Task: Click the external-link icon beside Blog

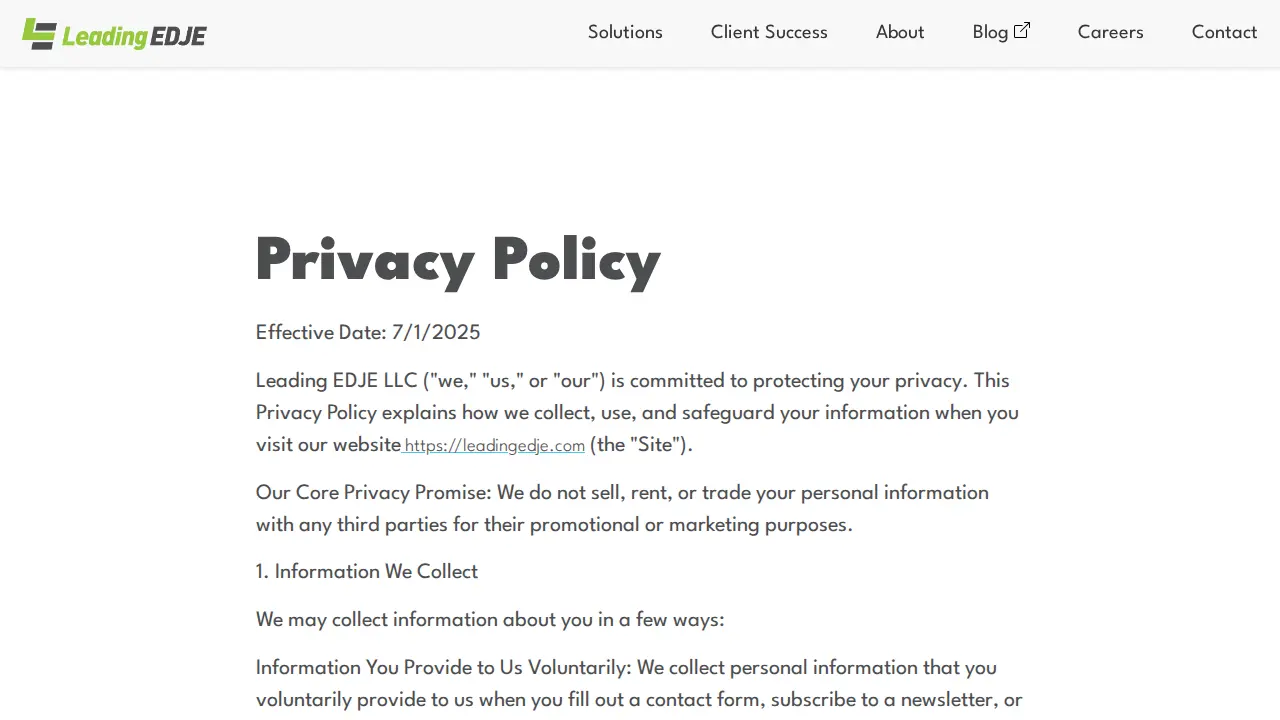Action: [x=1022, y=31]
